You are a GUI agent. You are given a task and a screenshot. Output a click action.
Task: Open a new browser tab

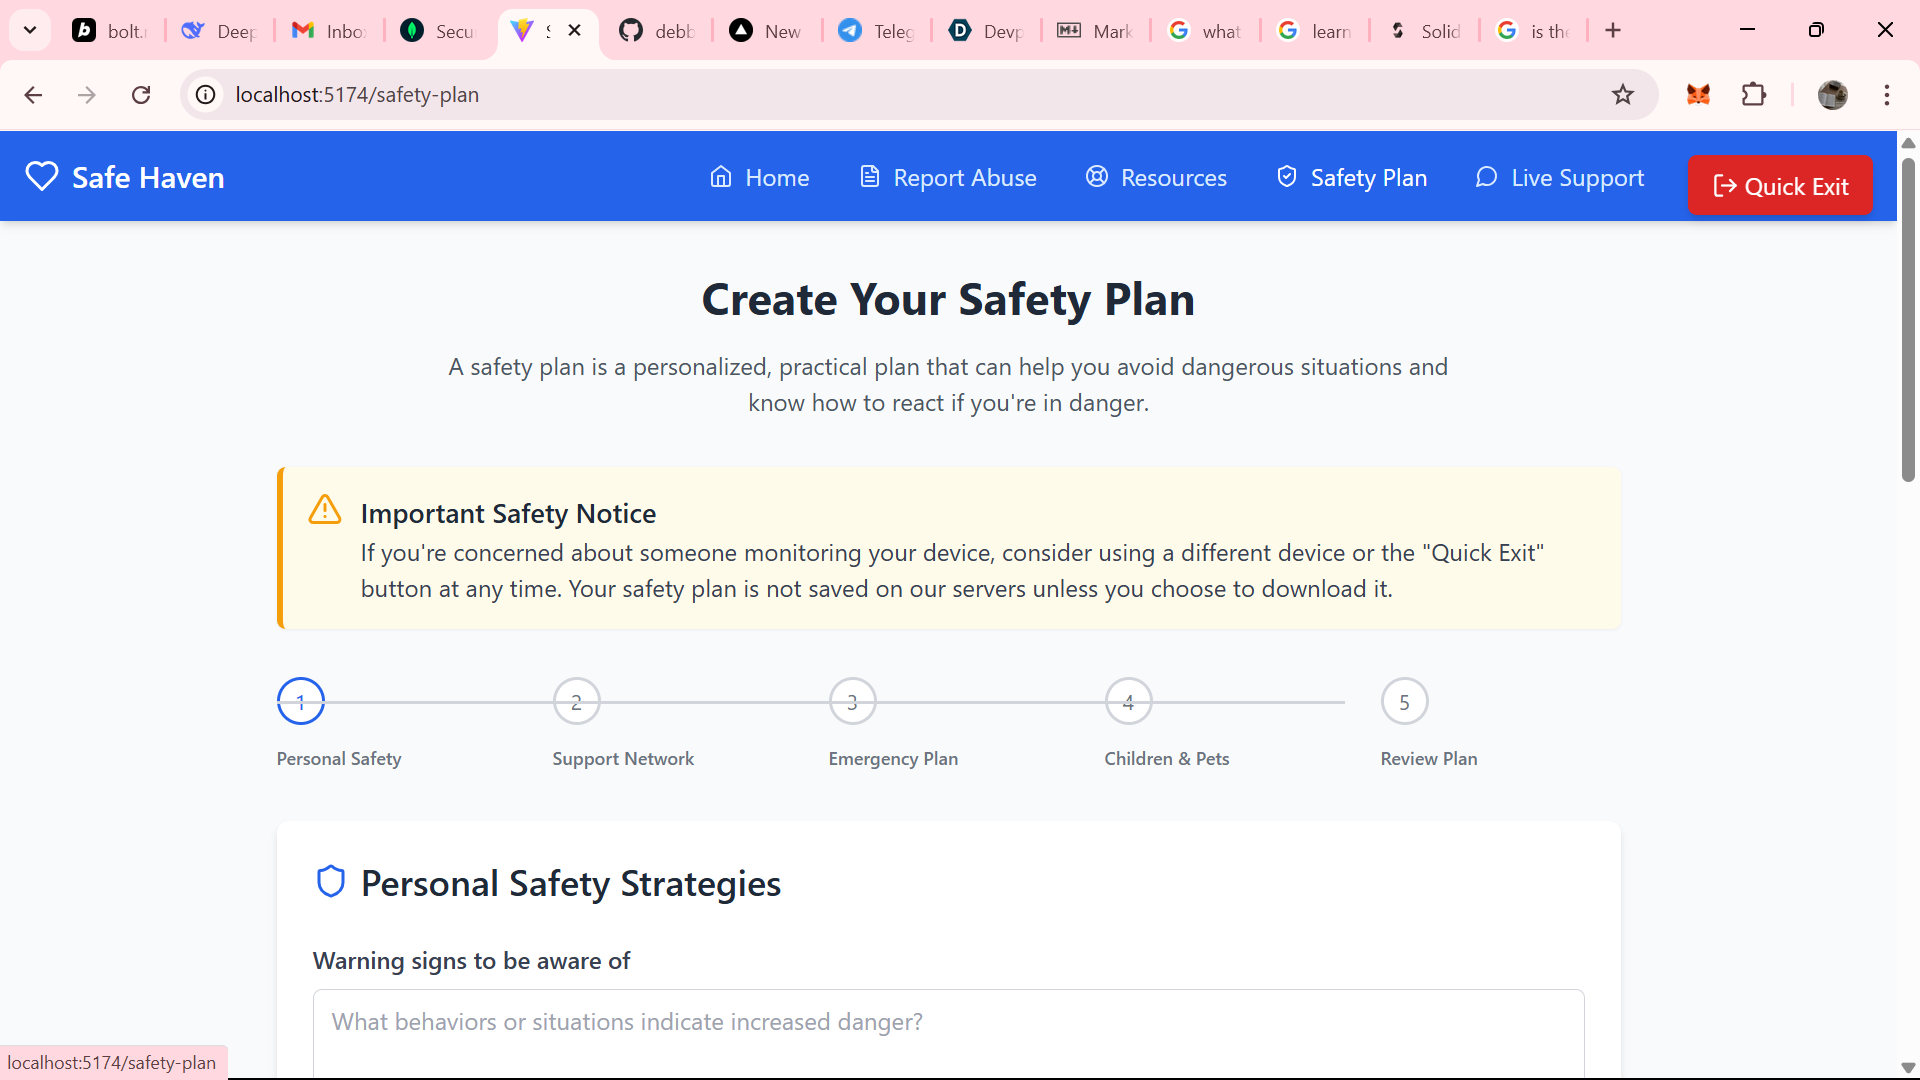click(1613, 30)
